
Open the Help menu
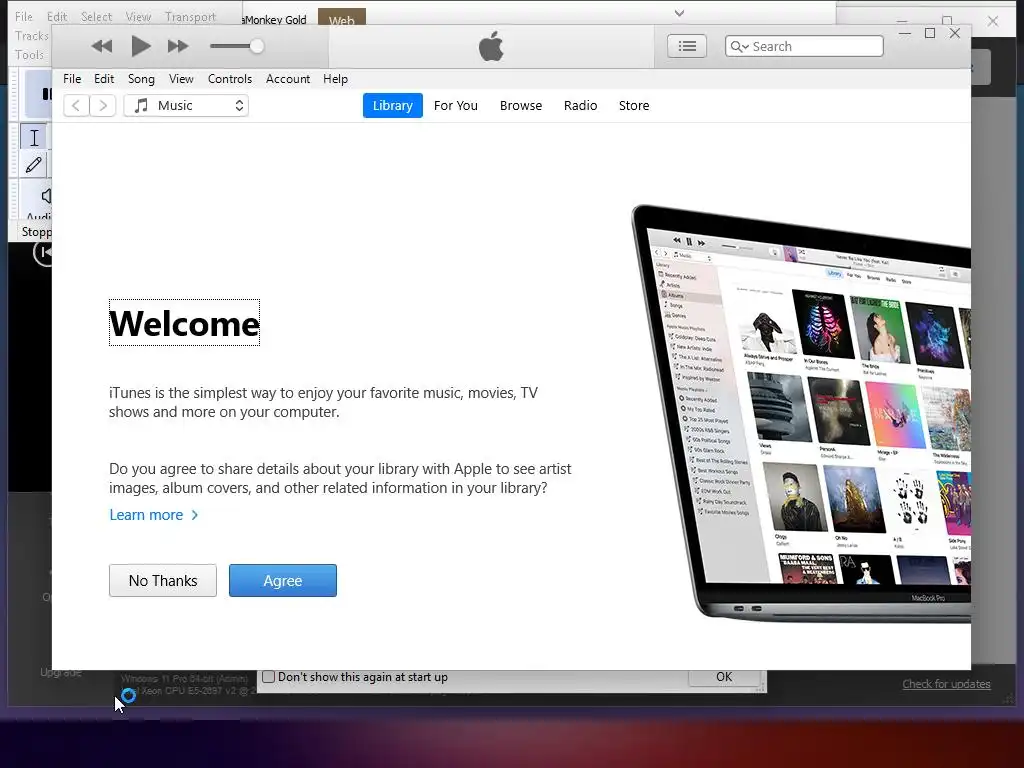point(336,79)
